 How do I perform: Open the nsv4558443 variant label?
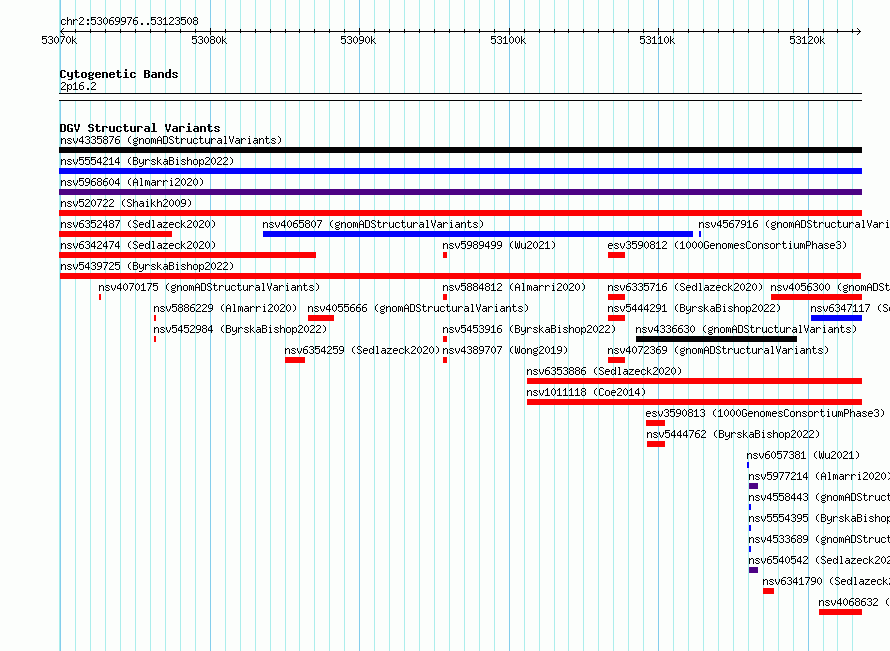819,497
